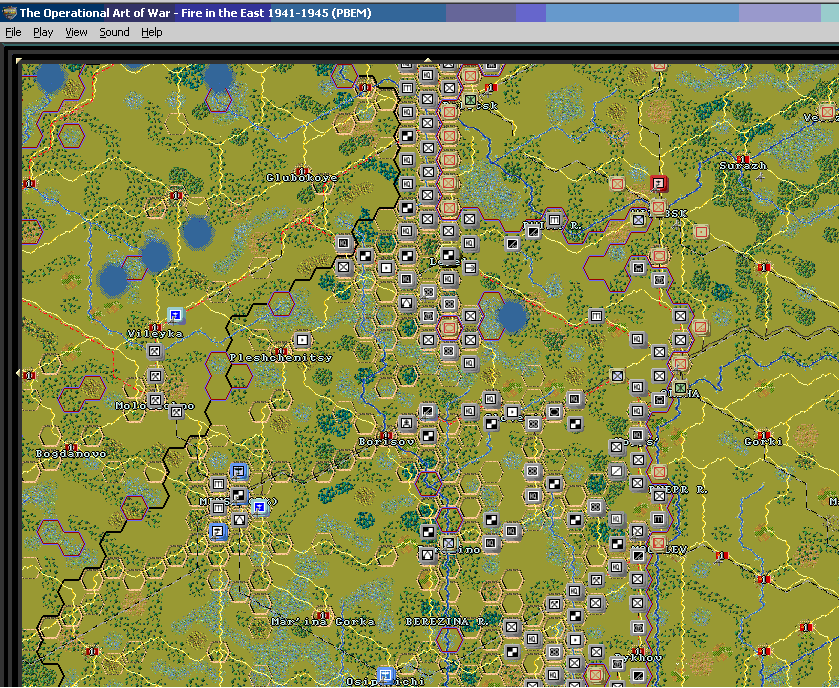Click the objective flag marker above Gorki
Viewport: 840px width, 688px height.
click(x=764, y=435)
